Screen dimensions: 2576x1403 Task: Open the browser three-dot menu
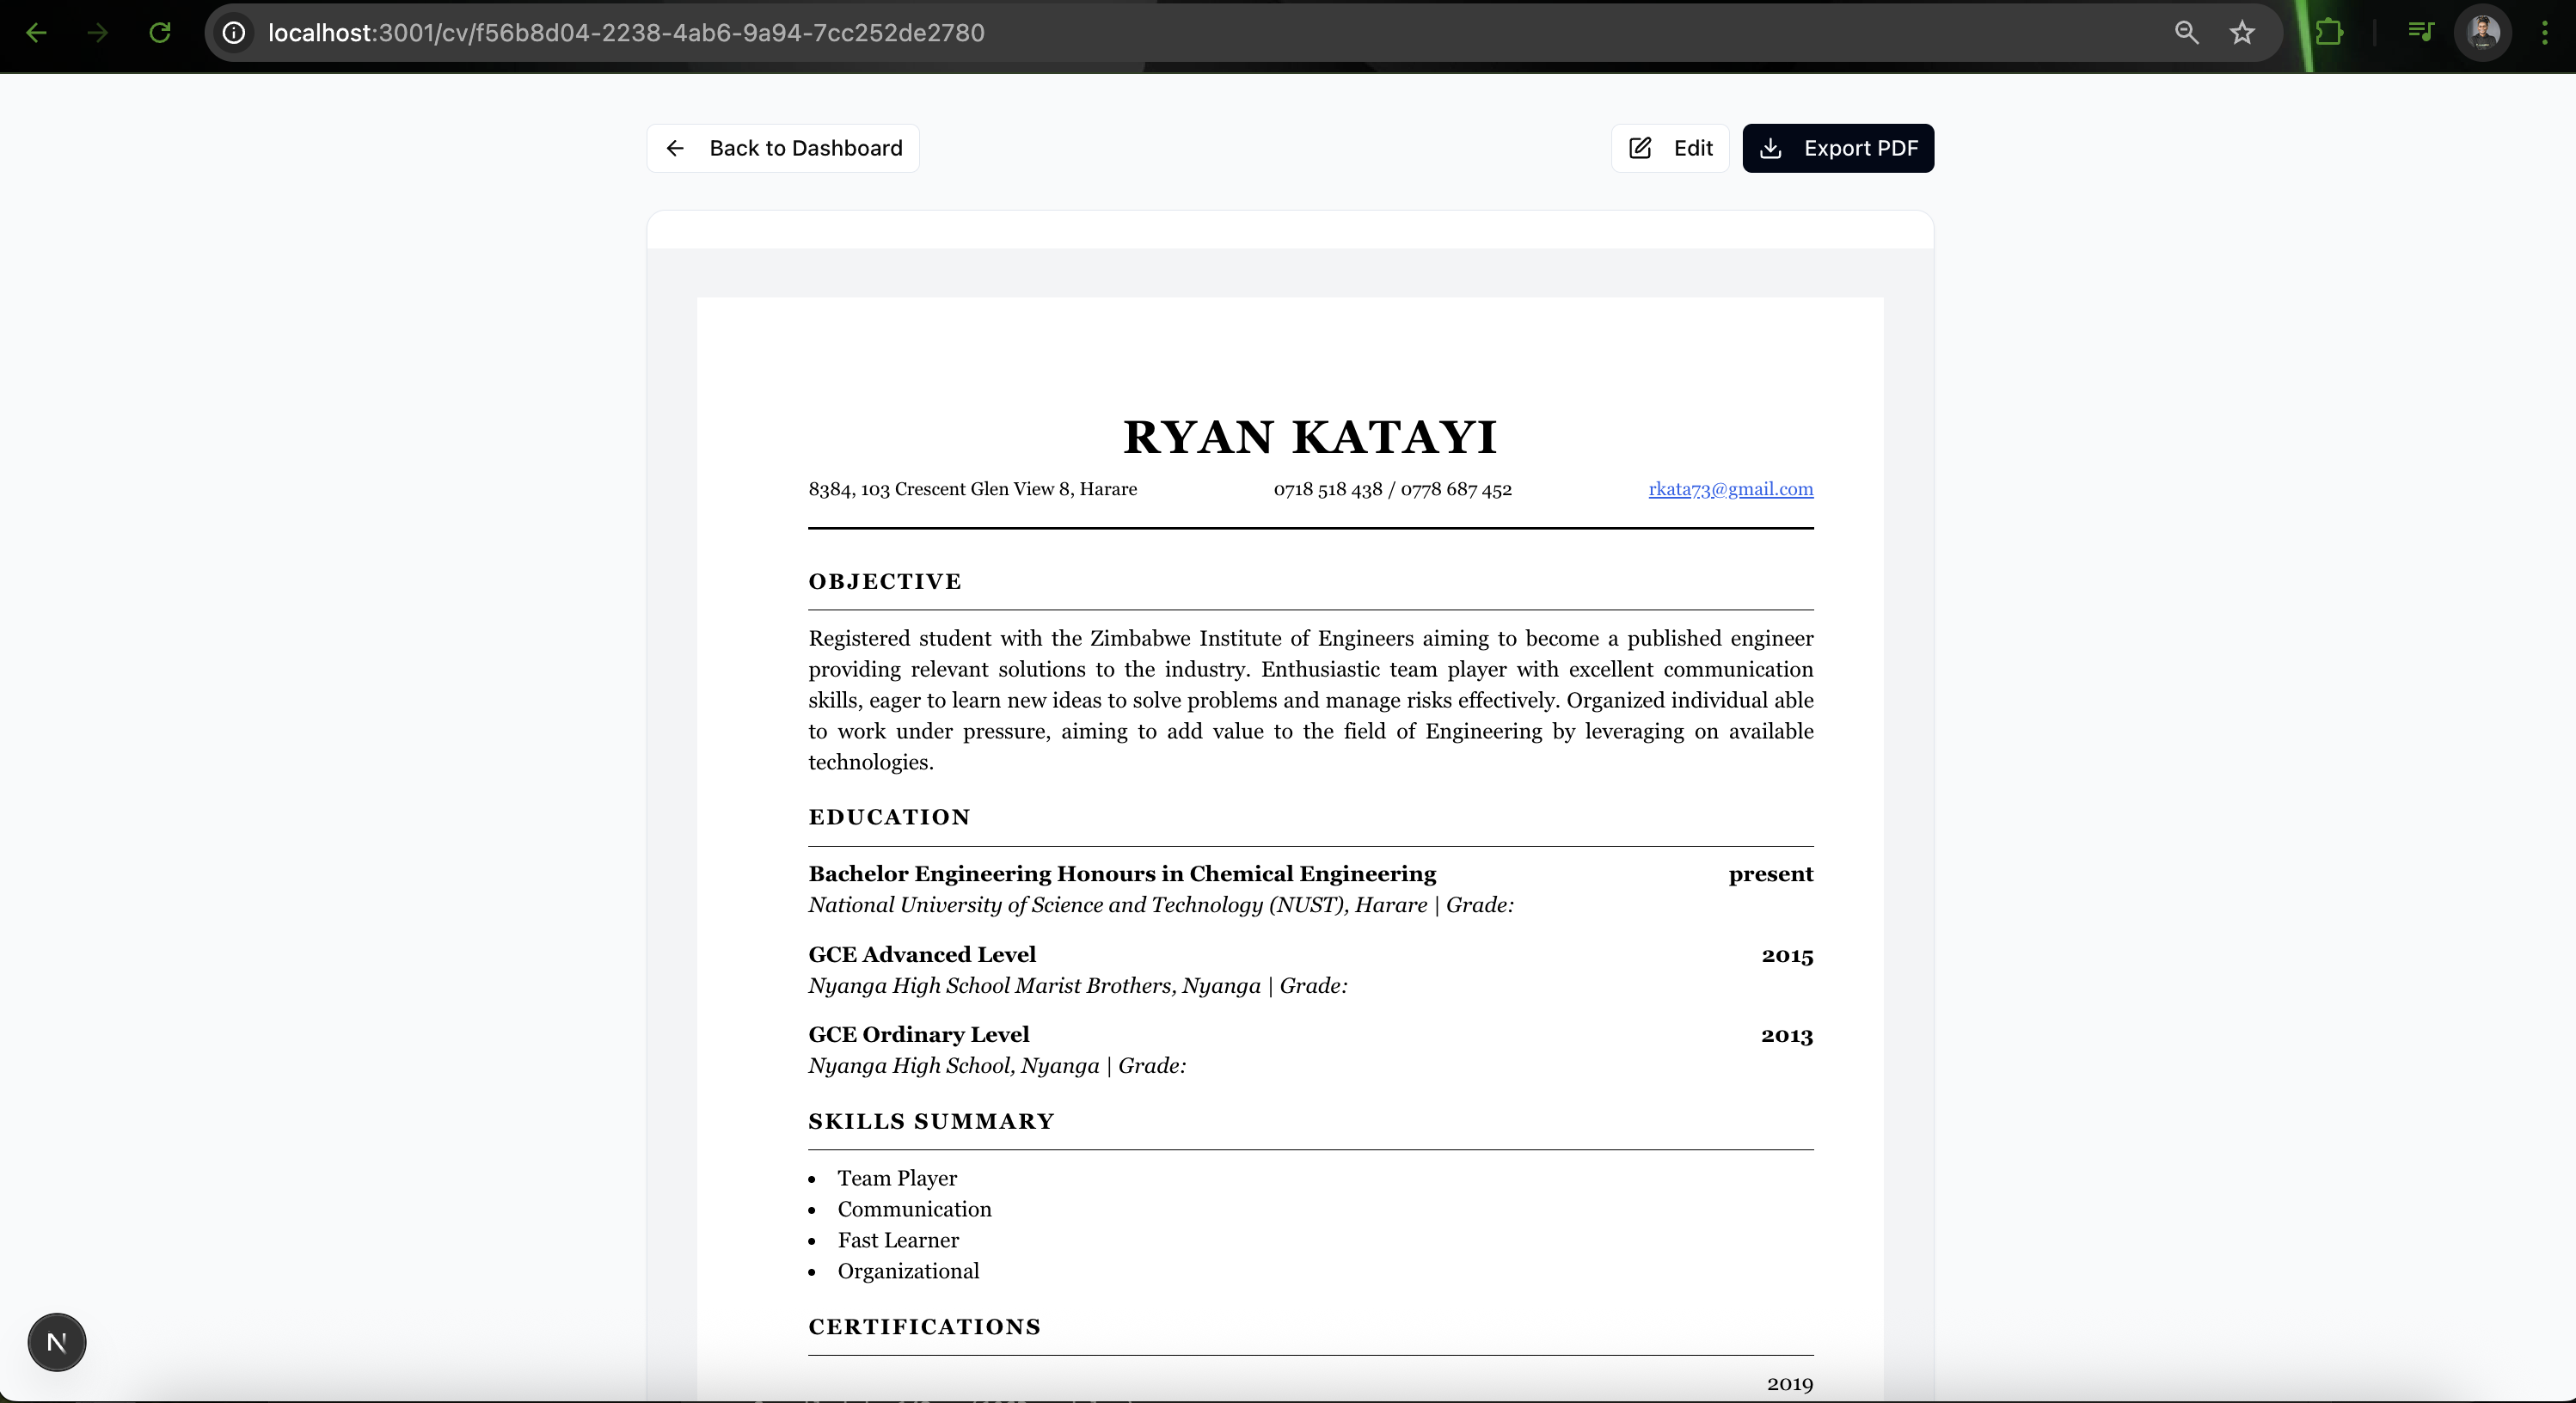(x=2545, y=33)
